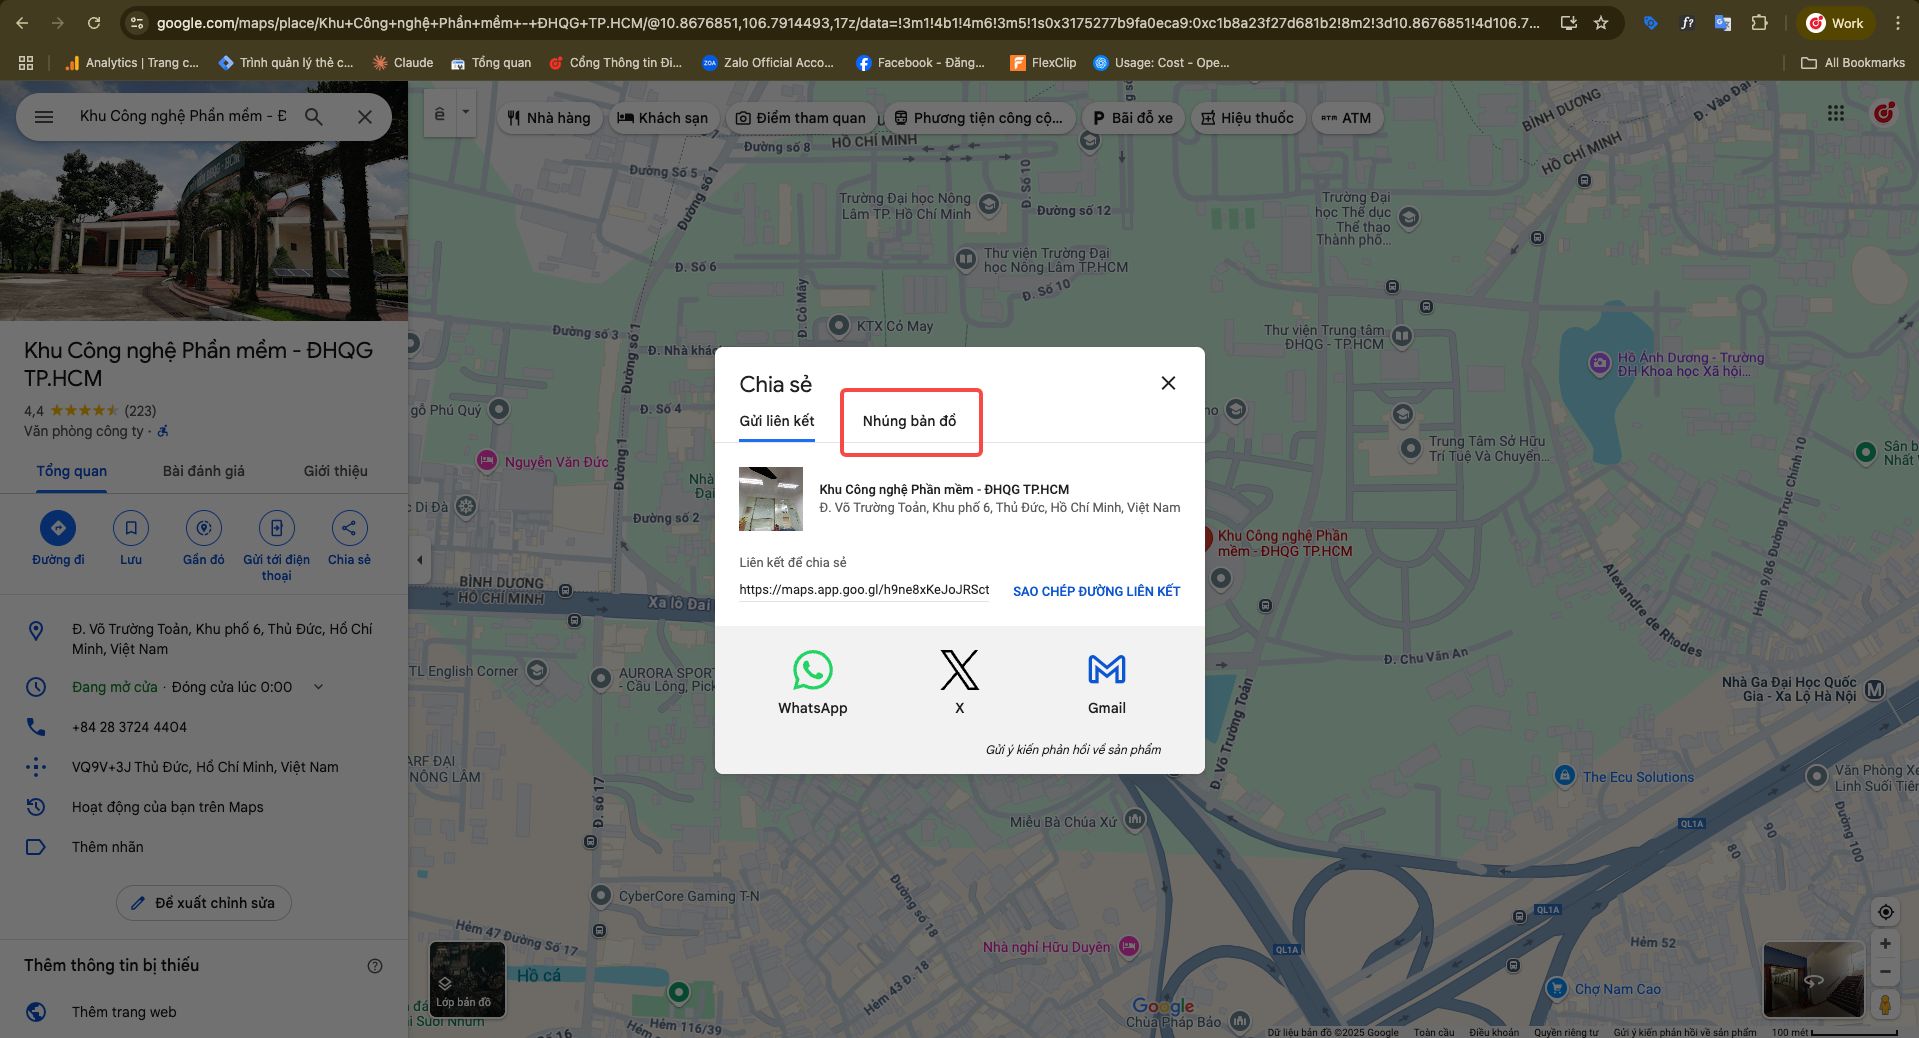Collapse the side panel with arrow
Image resolution: width=1919 pixels, height=1038 pixels.
tap(420, 560)
